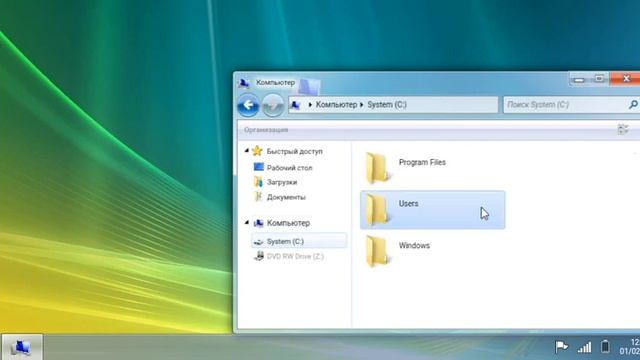
Task: Click the Users name text
Action: (x=408, y=204)
